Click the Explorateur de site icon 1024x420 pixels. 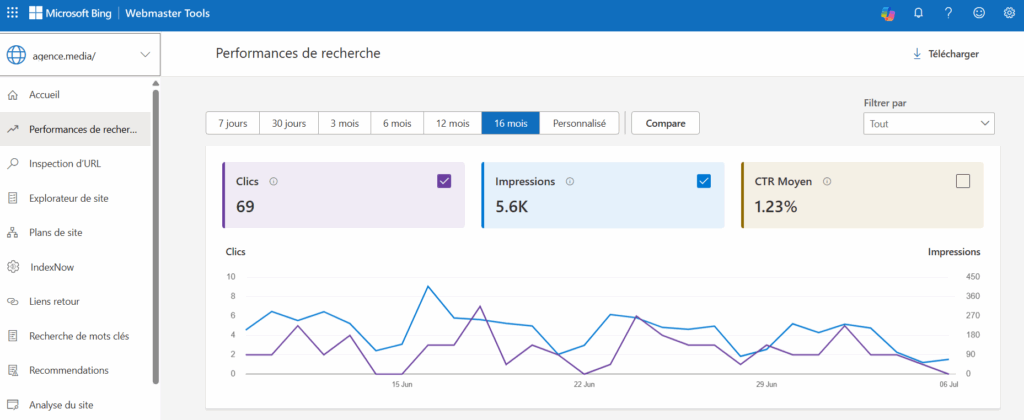point(12,199)
